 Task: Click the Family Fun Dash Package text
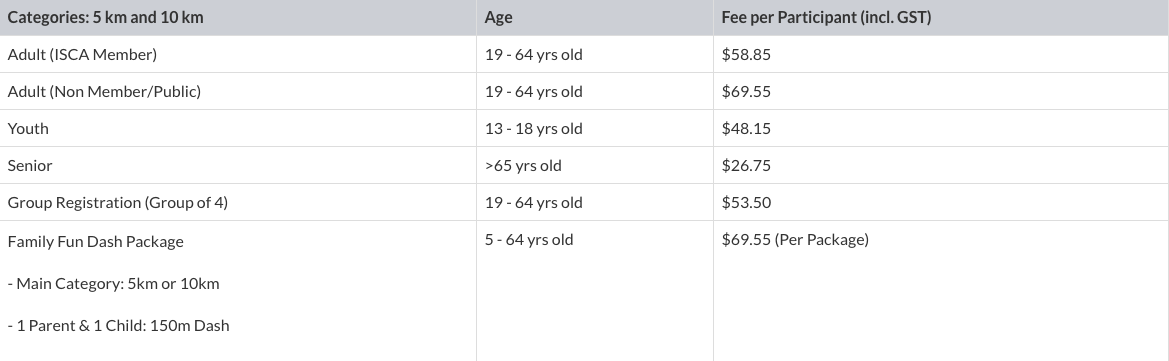point(95,242)
